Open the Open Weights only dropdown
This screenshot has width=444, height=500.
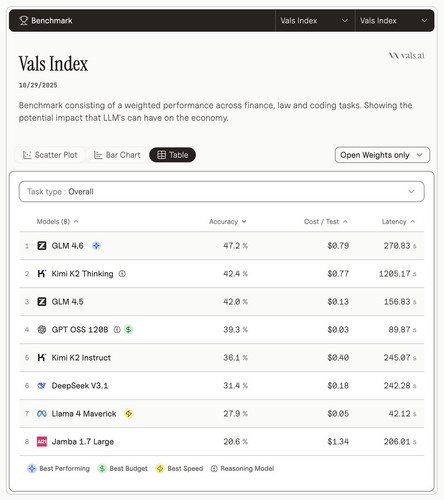point(382,155)
